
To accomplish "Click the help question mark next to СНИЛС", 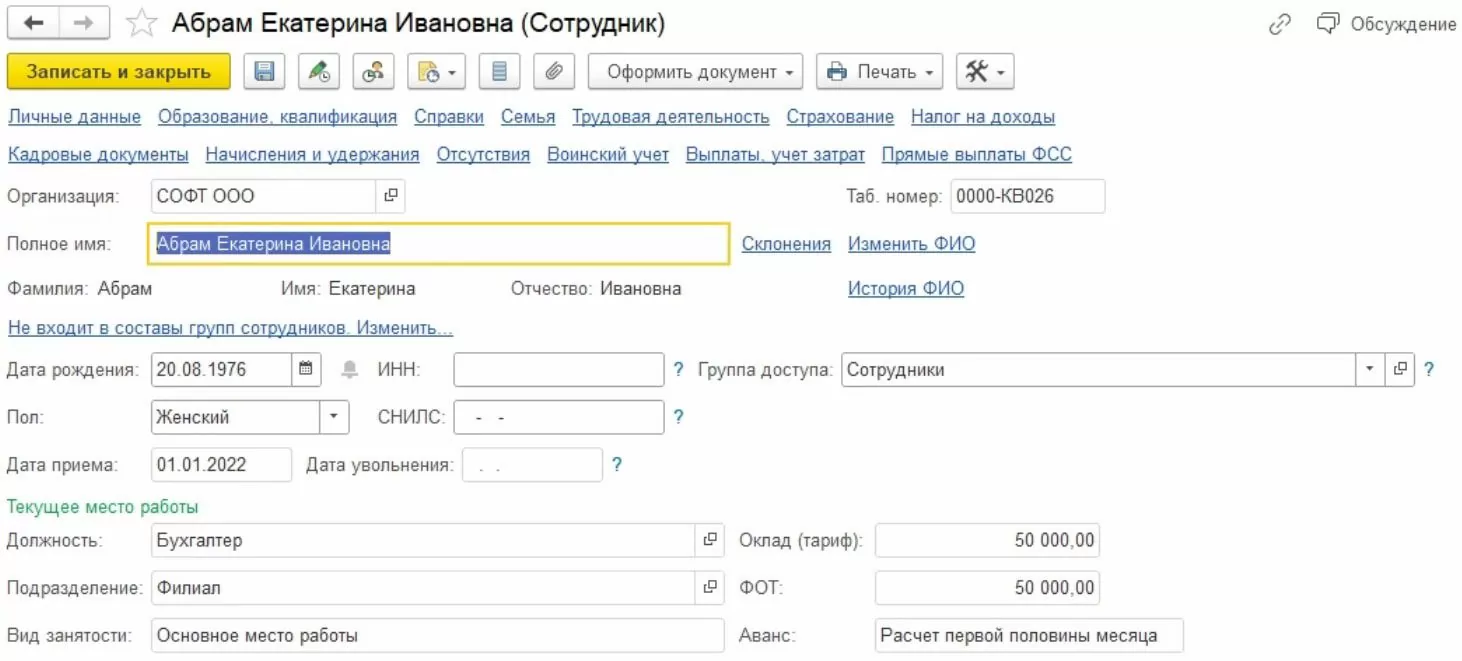I will (x=679, y=417).
